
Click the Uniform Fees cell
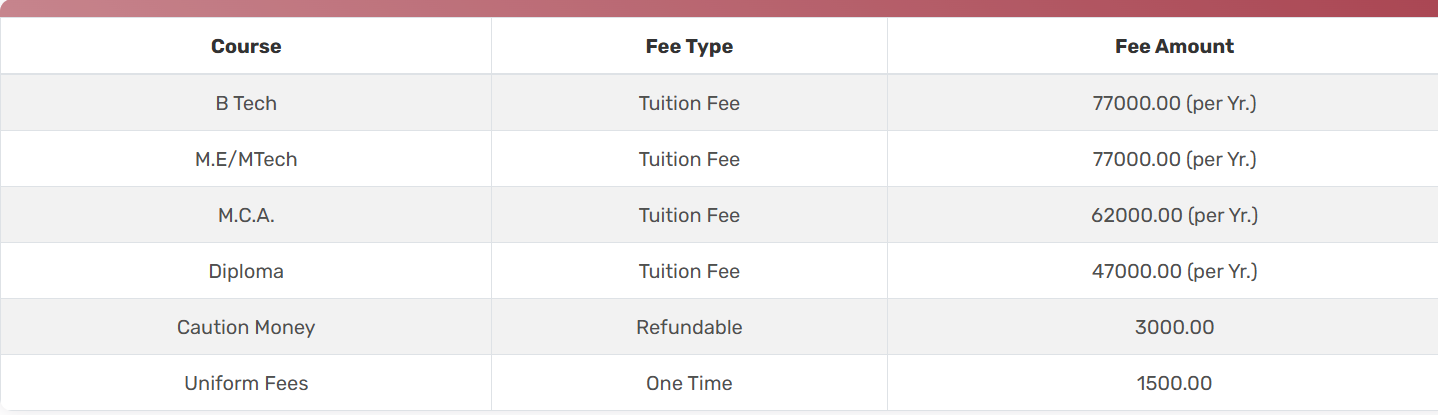tap(246, 383)
